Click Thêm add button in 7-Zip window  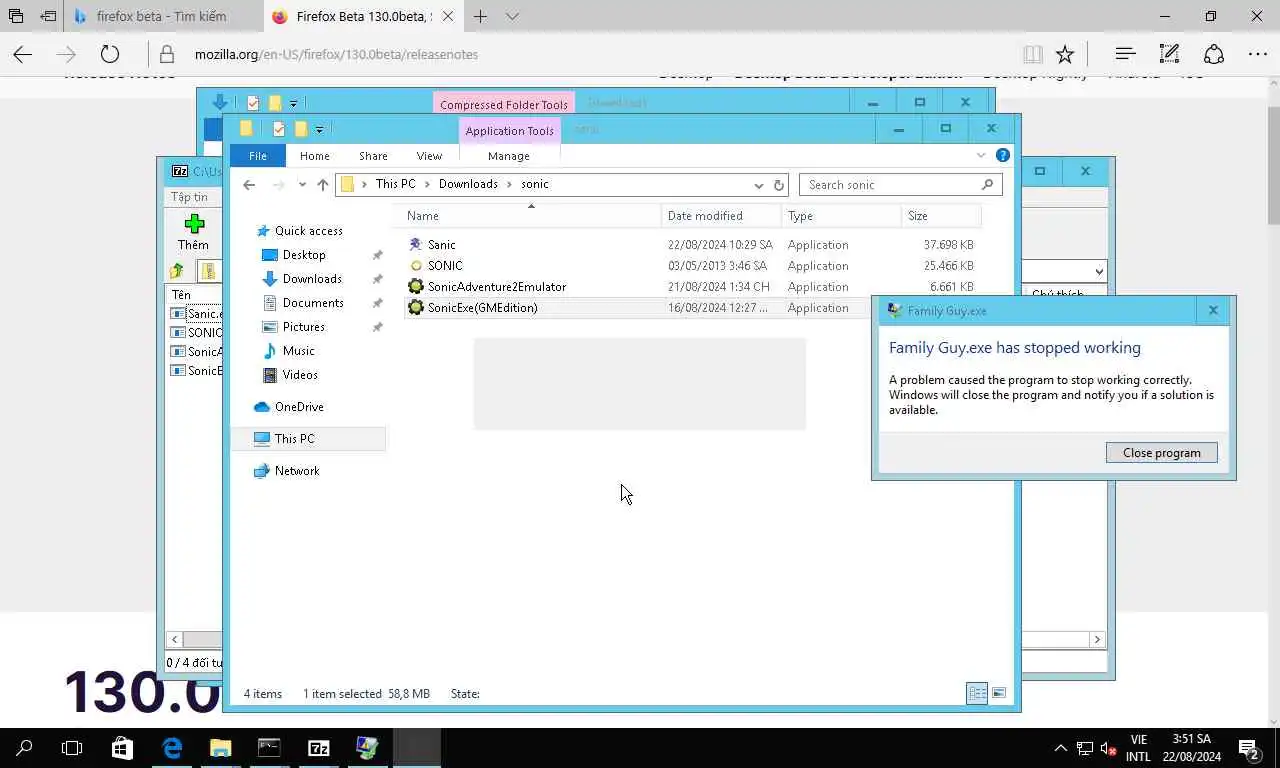point(194,232)
